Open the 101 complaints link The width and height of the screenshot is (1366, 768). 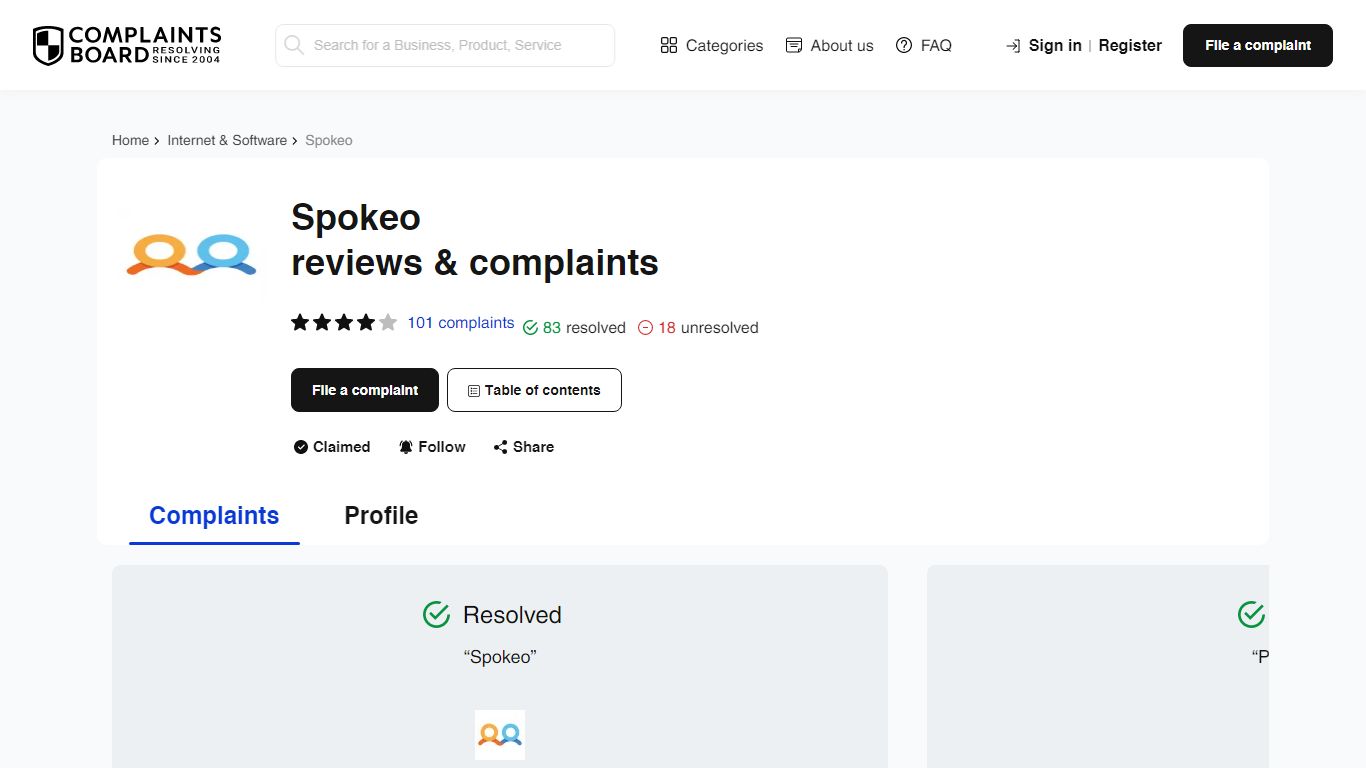pyautogui.click(x=461, y=323)
